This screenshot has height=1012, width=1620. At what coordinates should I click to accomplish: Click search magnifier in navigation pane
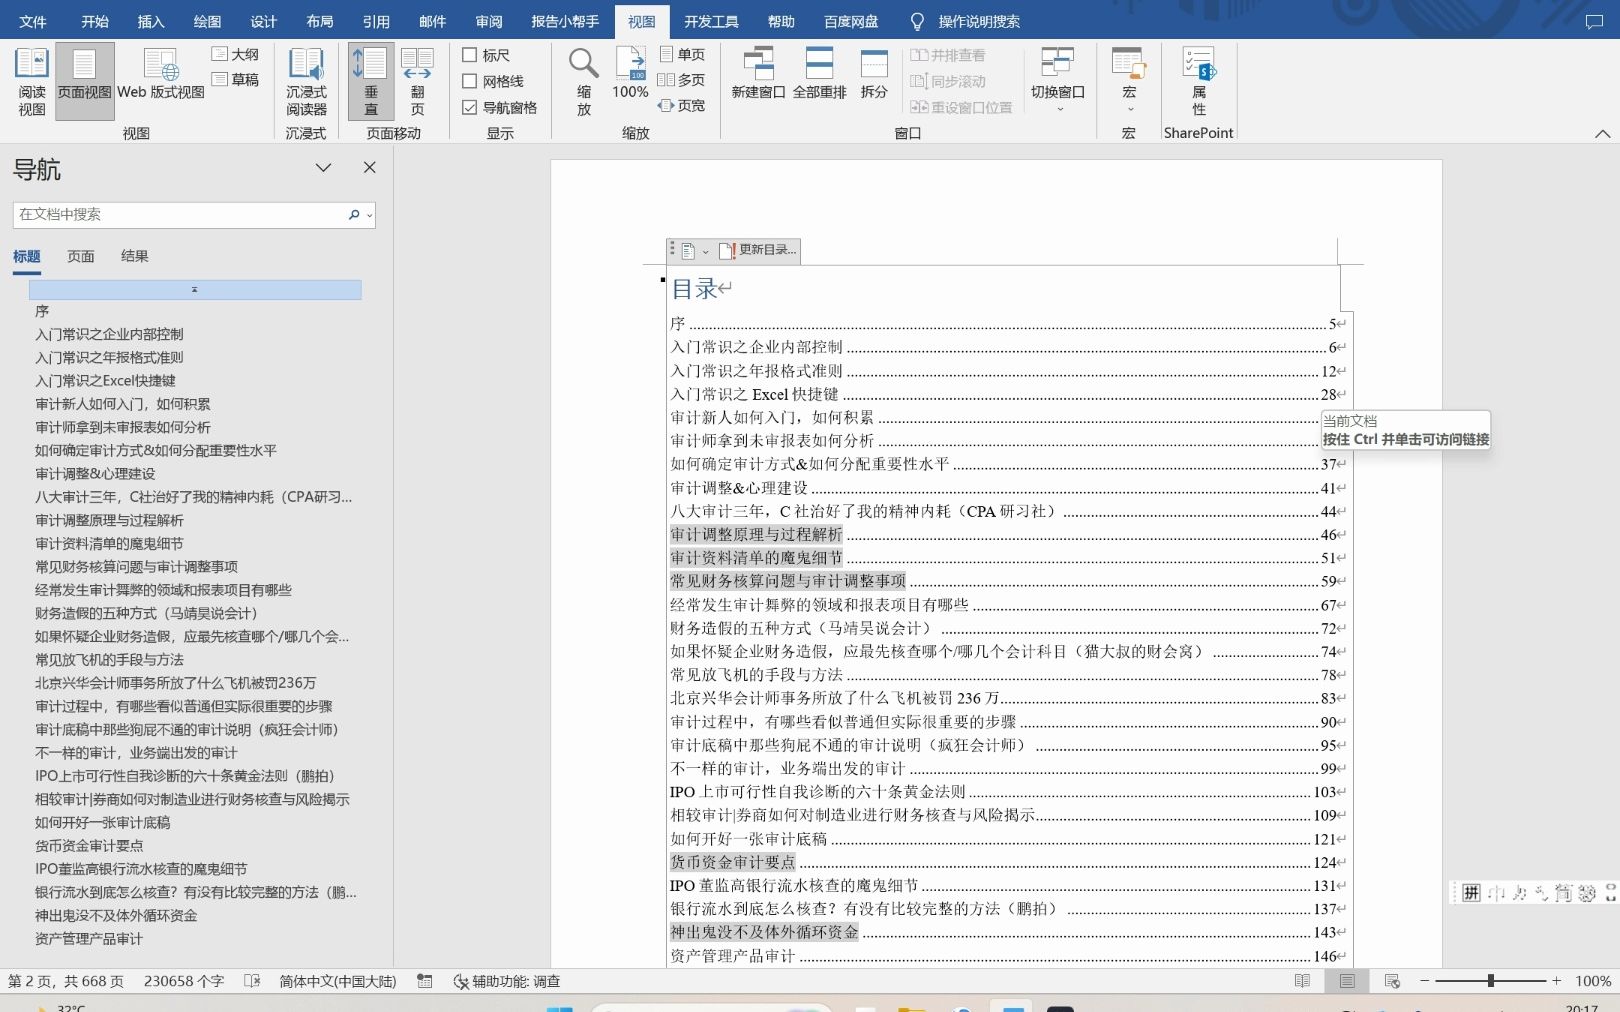point(353,214)
